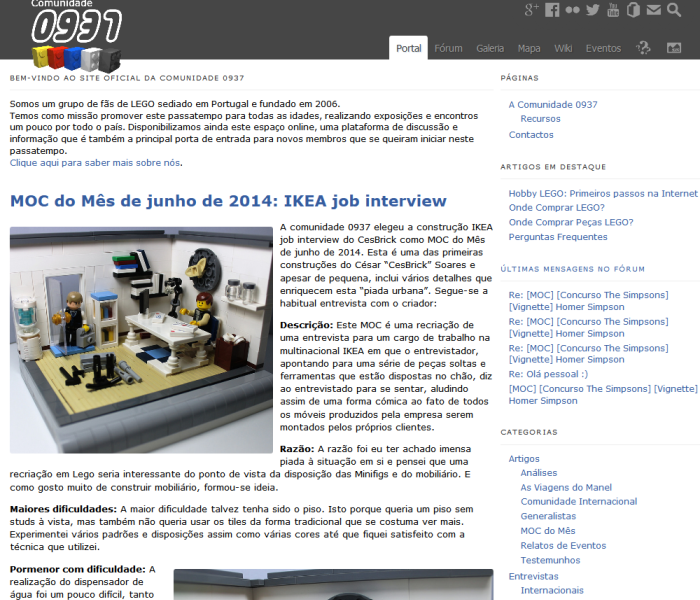Click the bold 'Pormenor com dificuldade:' label
Viewport: 700px width, 600px height.
coord(78,569)
